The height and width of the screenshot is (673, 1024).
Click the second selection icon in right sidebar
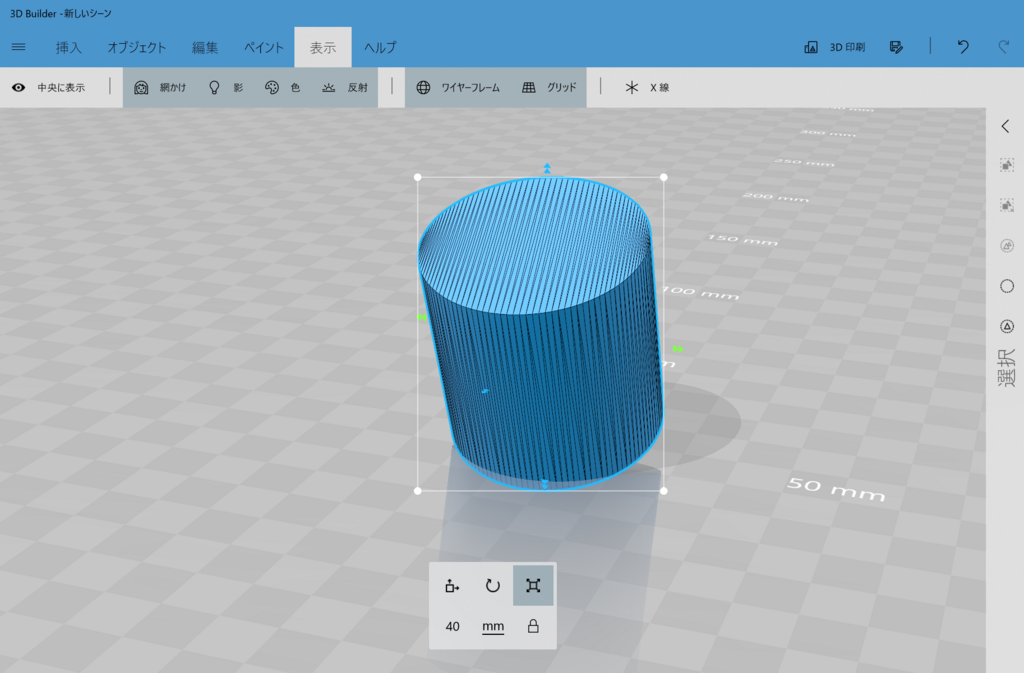pyautogui.click(x=1007, y=206)
